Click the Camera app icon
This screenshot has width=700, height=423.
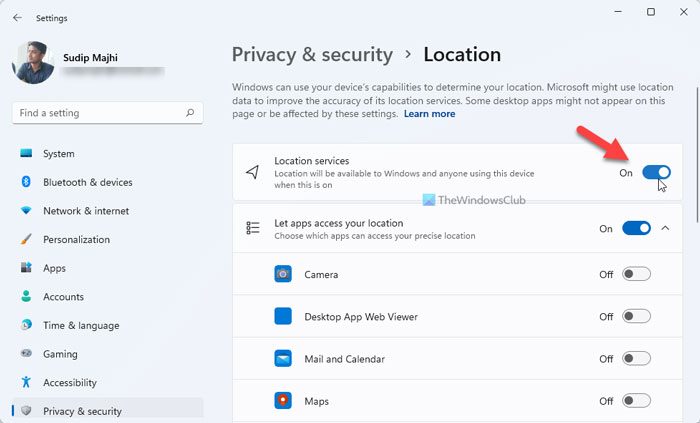coord(284,274)
